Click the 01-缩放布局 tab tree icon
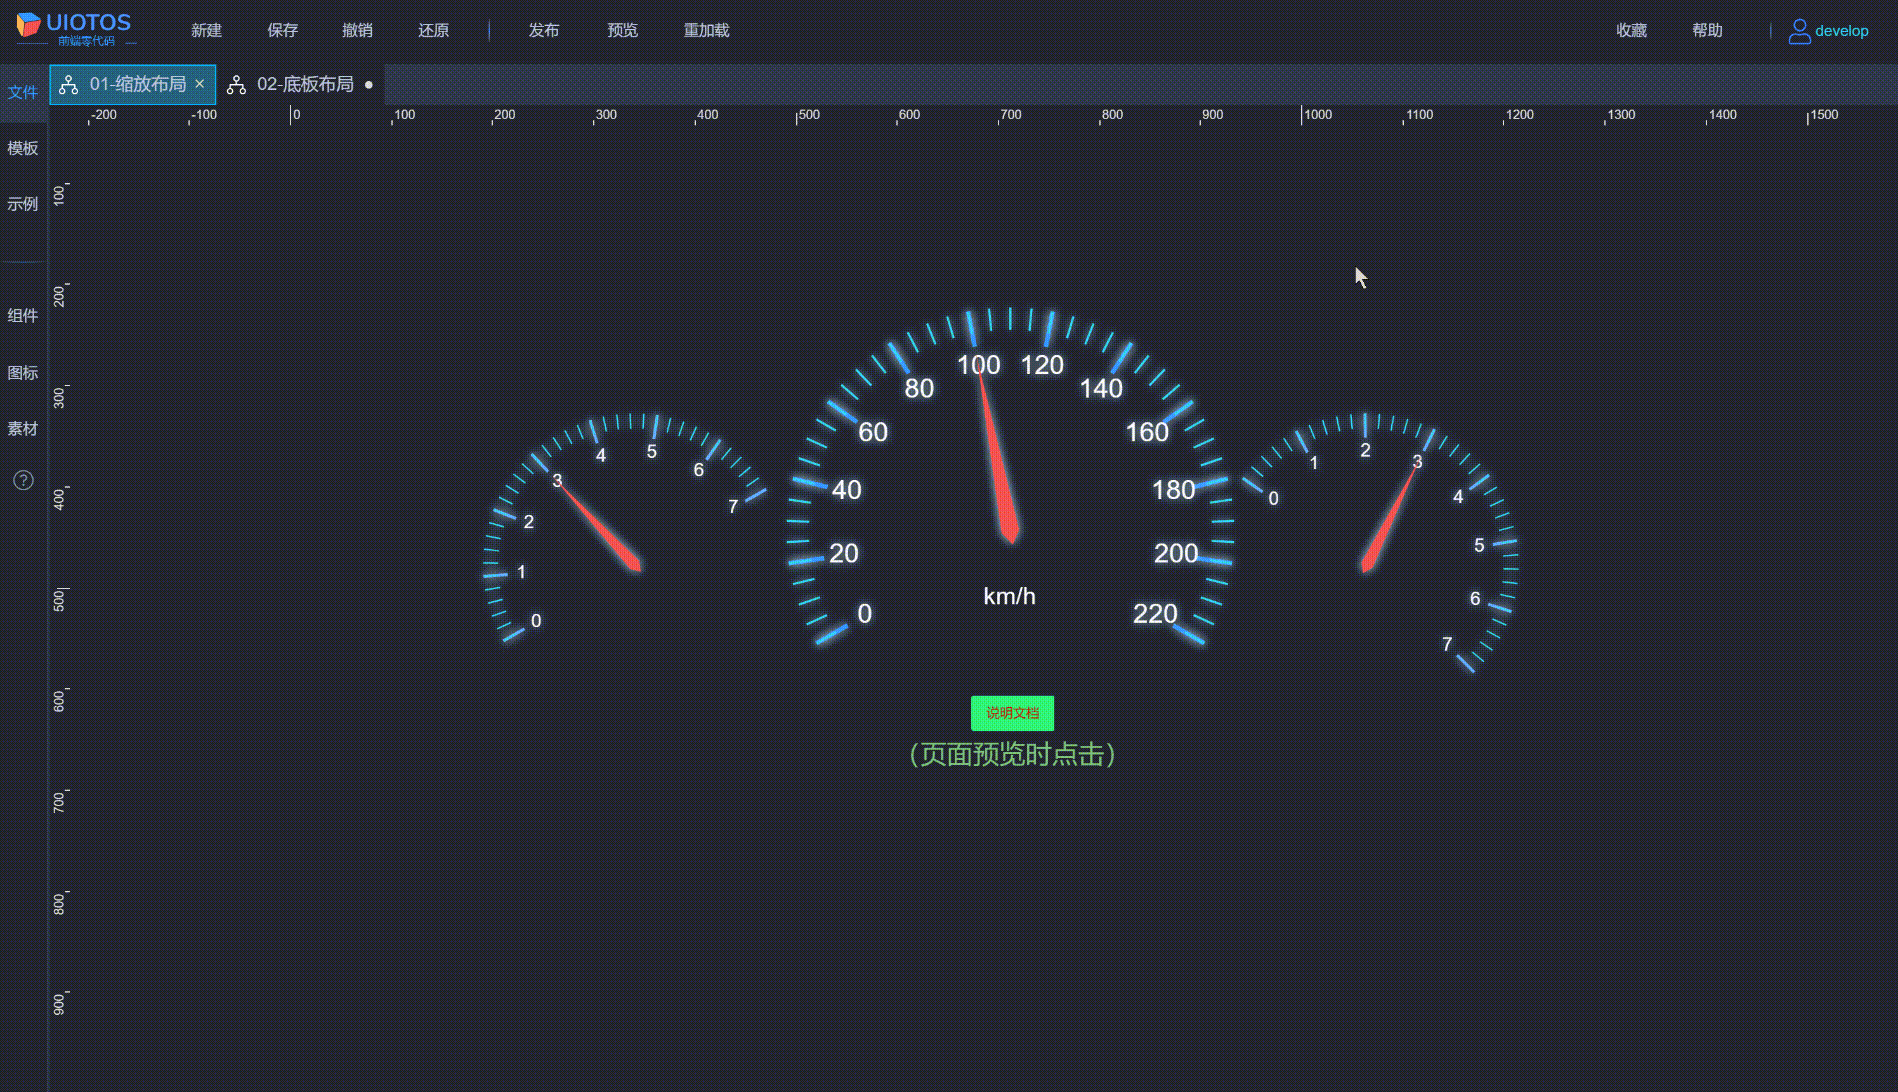Image resolution: width=1898 pixels, height=1092 pixels. click(x=69, y=85)
